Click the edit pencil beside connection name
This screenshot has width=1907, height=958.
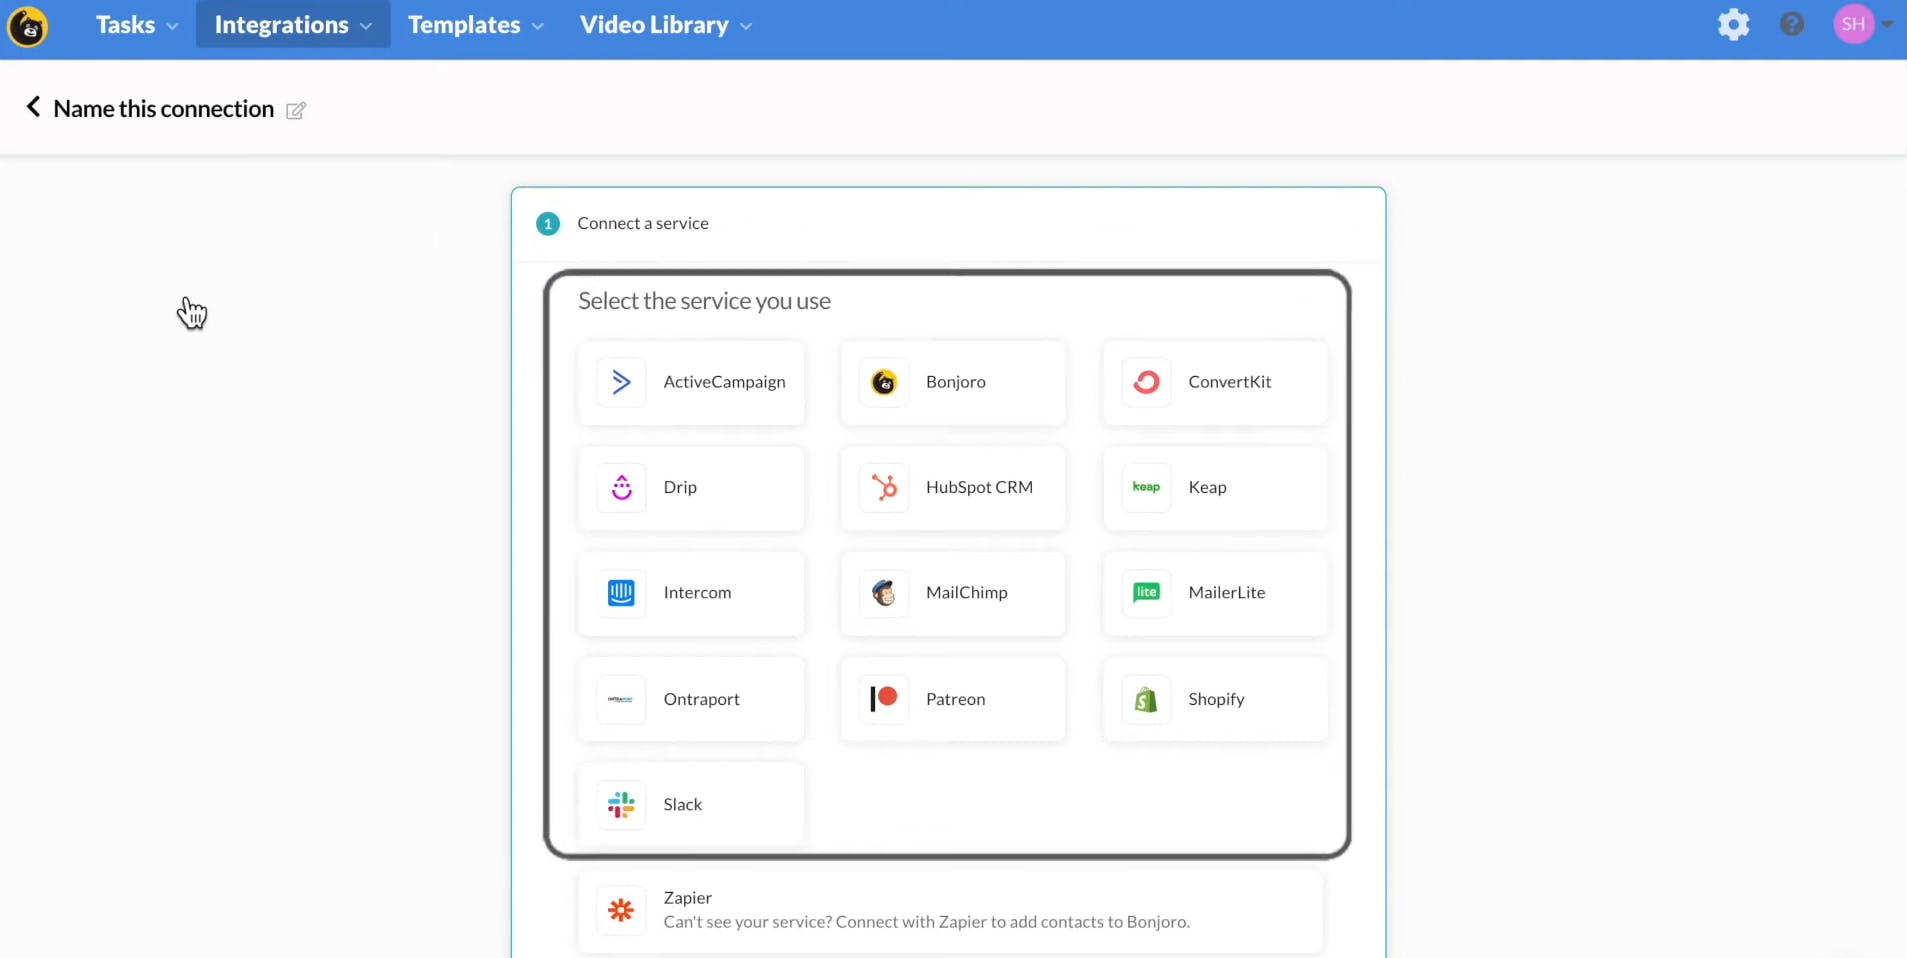(x=296, y=110)
